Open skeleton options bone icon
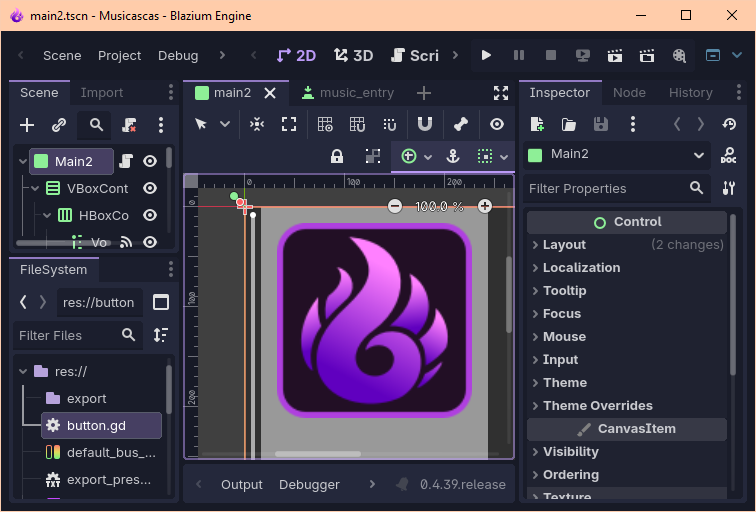 click(461, 124)
